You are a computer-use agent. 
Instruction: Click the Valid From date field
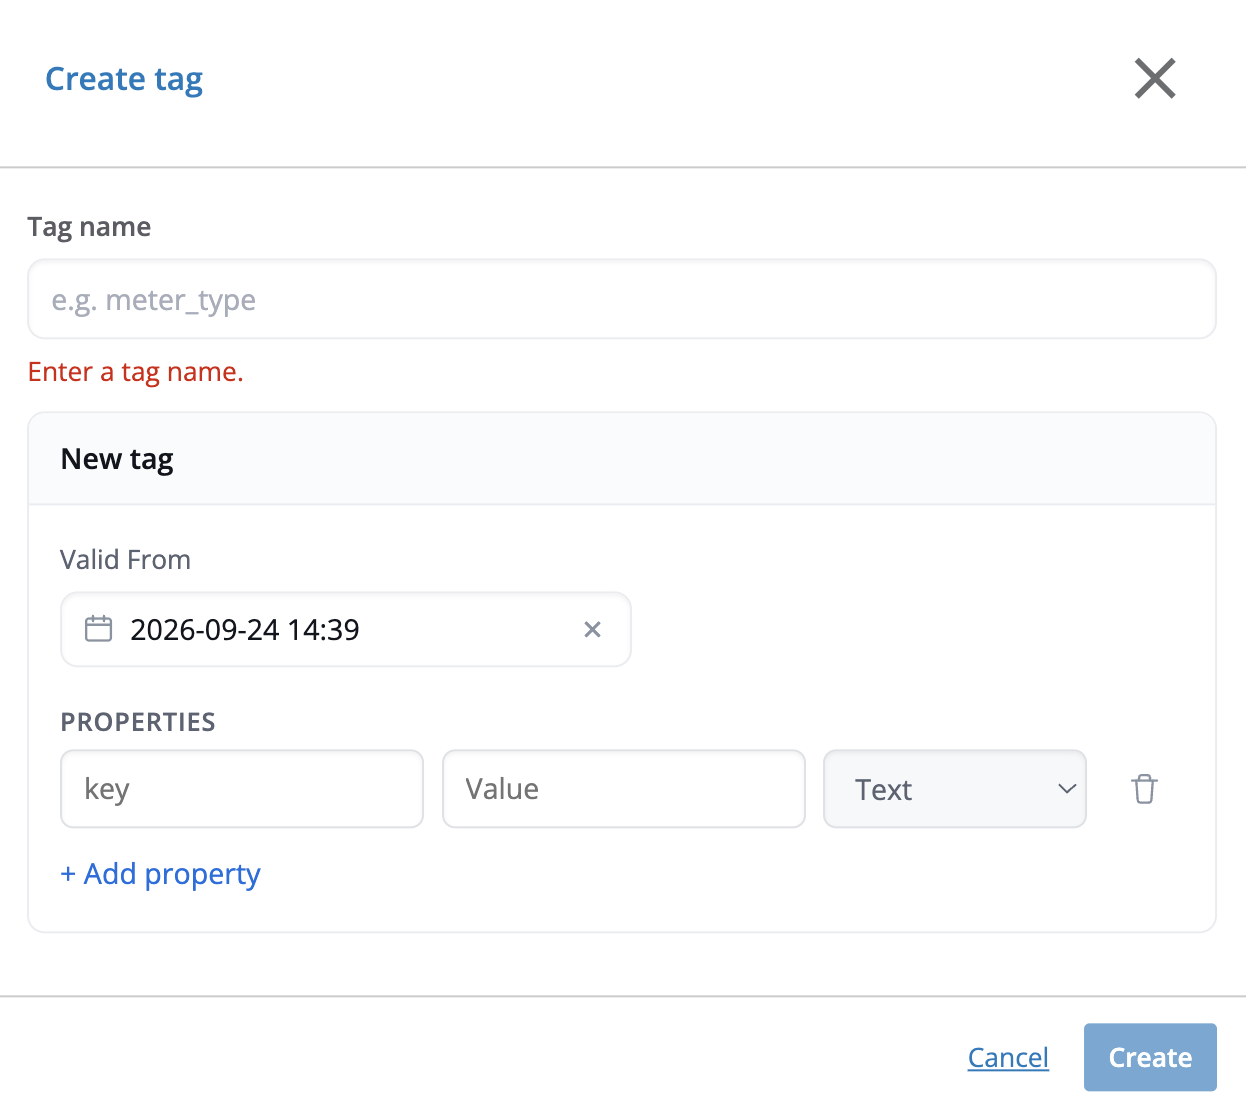click(x=345, y=629)
